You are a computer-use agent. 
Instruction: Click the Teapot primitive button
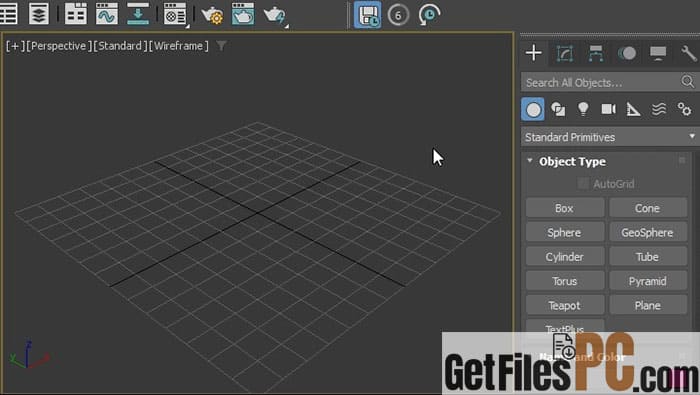coord(565,305)
